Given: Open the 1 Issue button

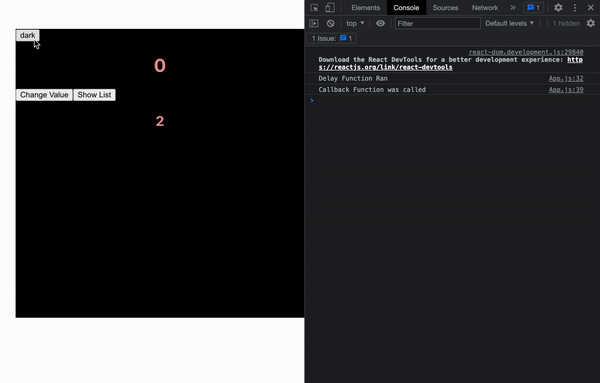Looking at the screenshot, I should pyautogui.click(x=331, y=38).
